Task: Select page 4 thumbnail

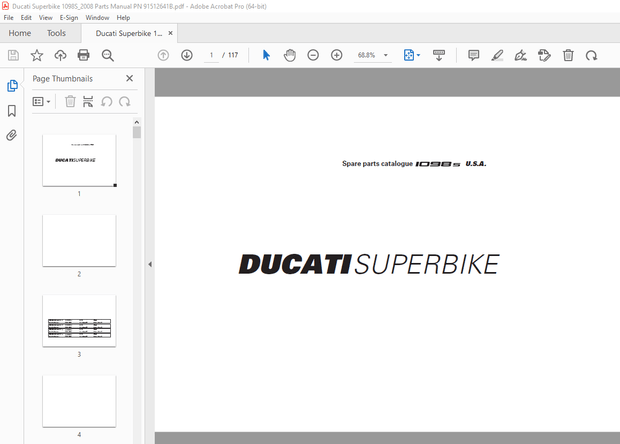Action: pos(79,401)
